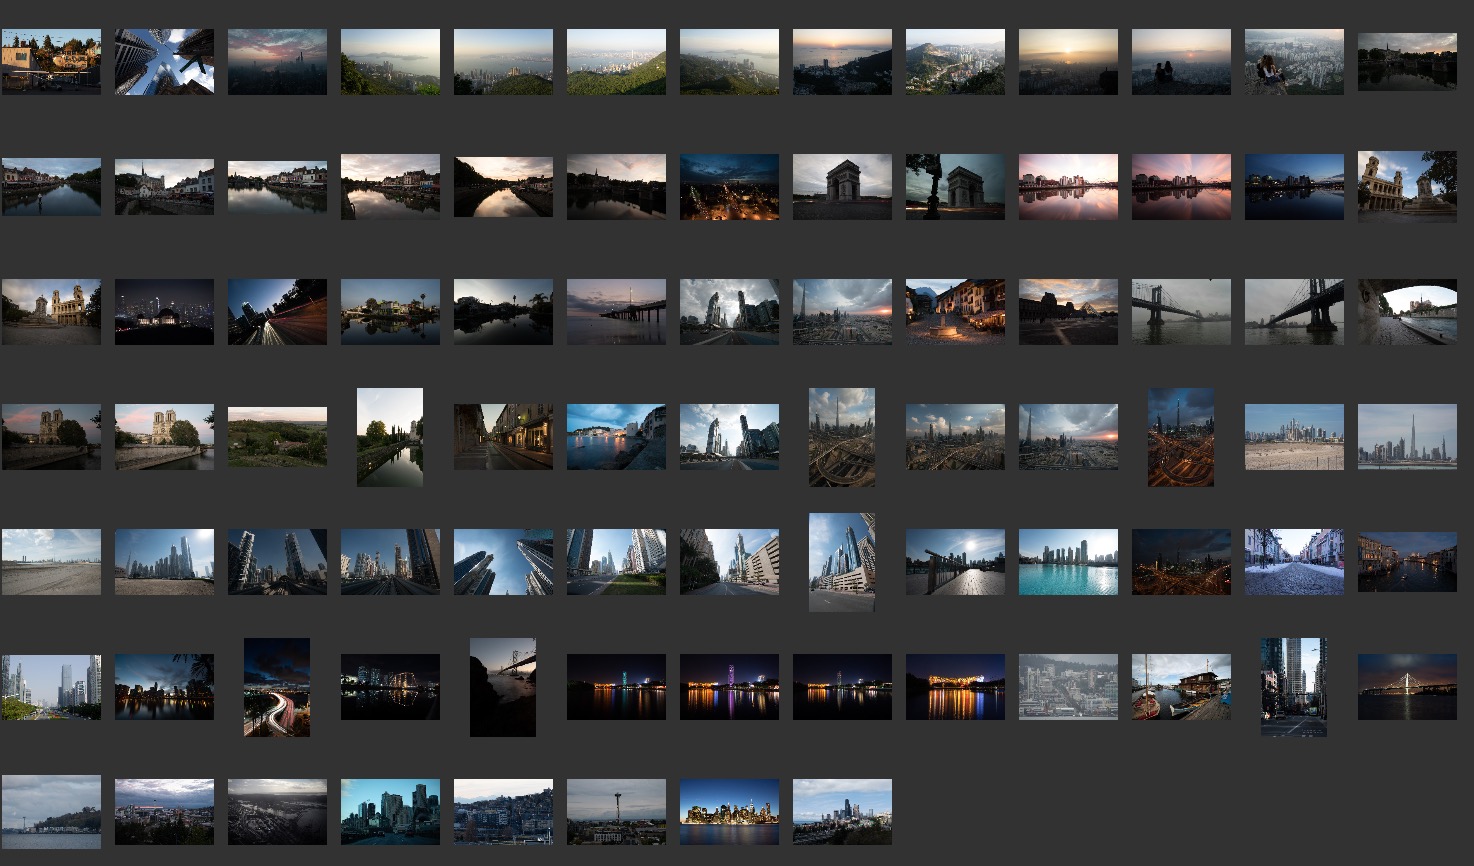Click the black and white aerial landscape photo
The image size is (1474, 866).
point(277,812)
